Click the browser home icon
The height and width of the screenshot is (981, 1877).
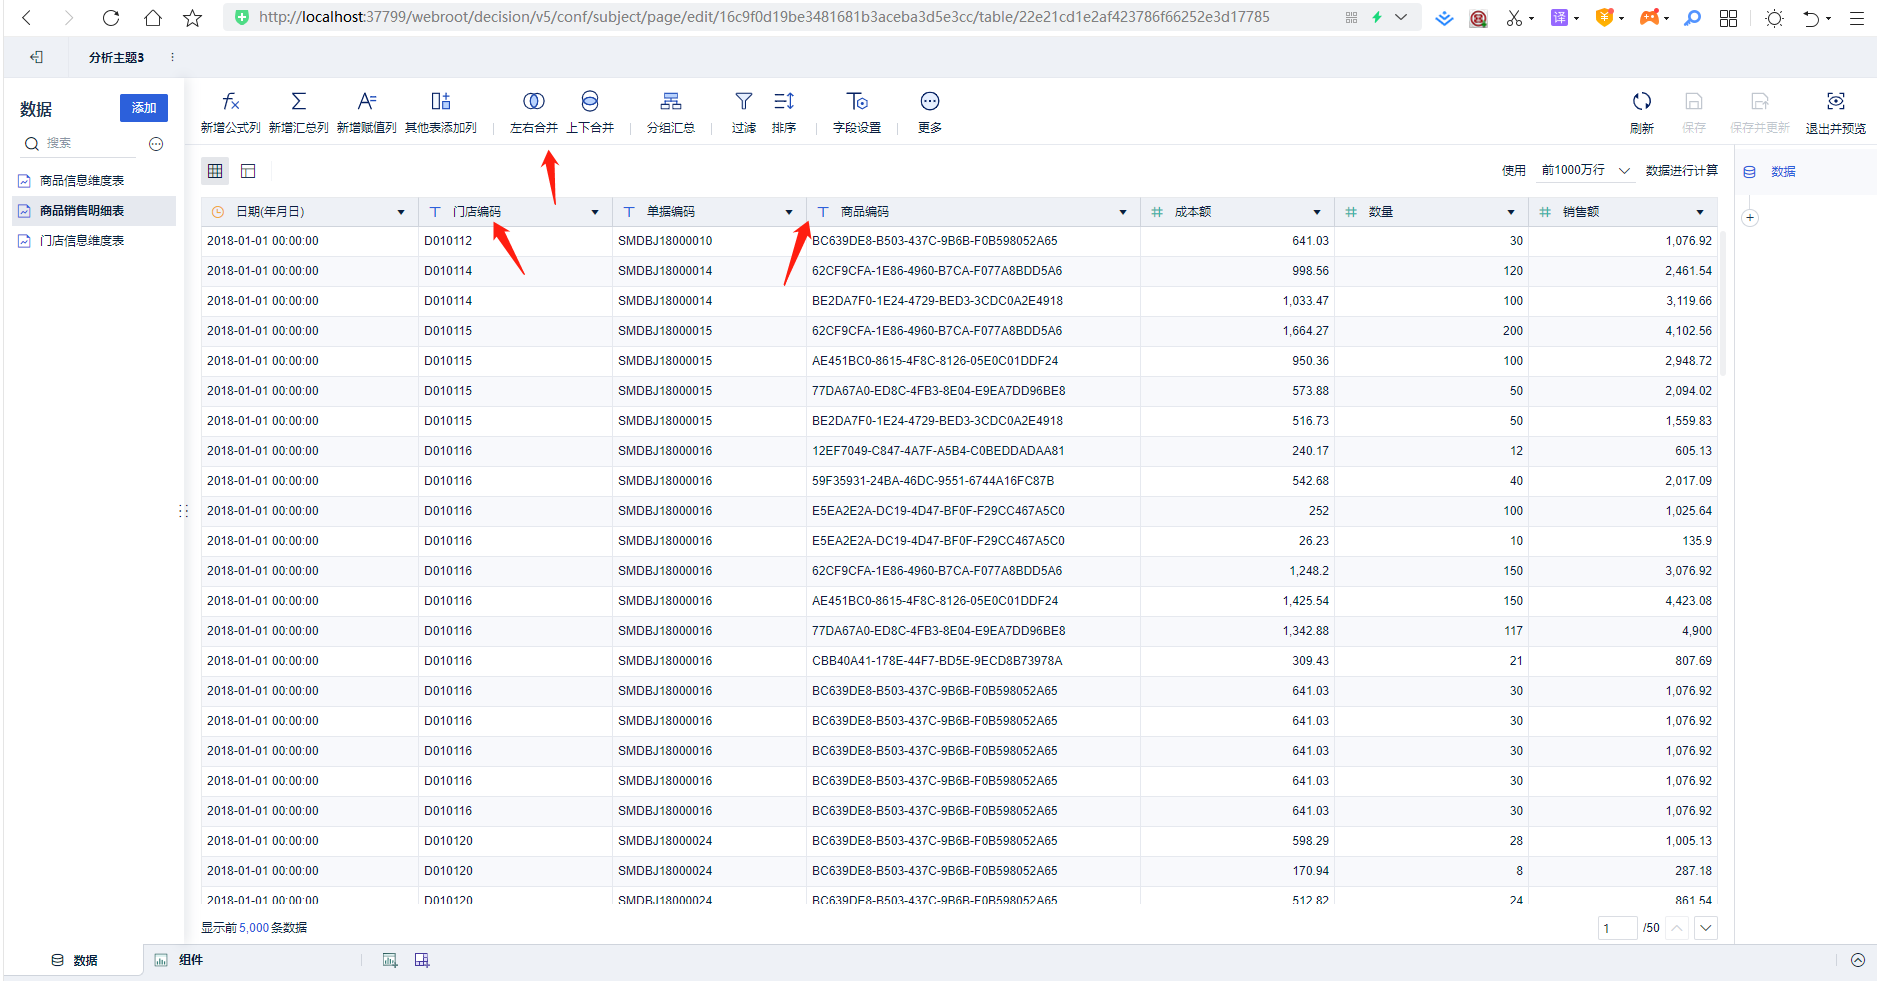152,18
